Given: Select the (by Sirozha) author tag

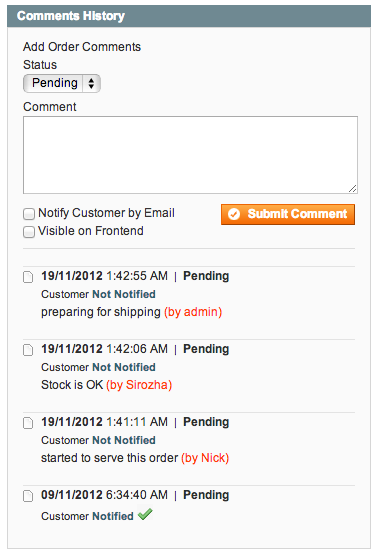Looking at the screenshot, I should (x=139, y=385).
